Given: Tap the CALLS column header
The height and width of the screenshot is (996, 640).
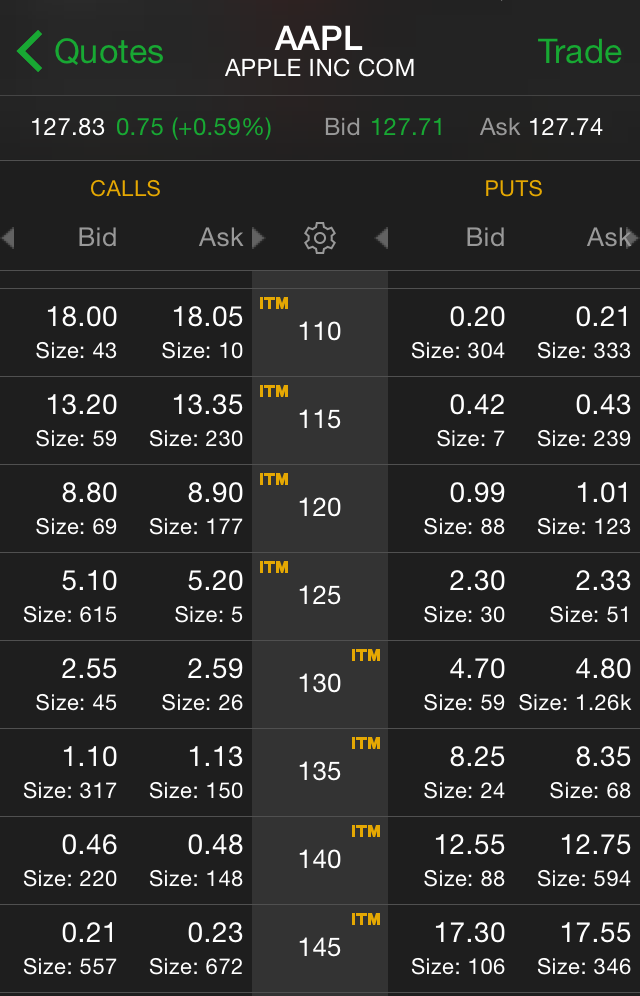Looking at the screenshot, I should point(125,189).
